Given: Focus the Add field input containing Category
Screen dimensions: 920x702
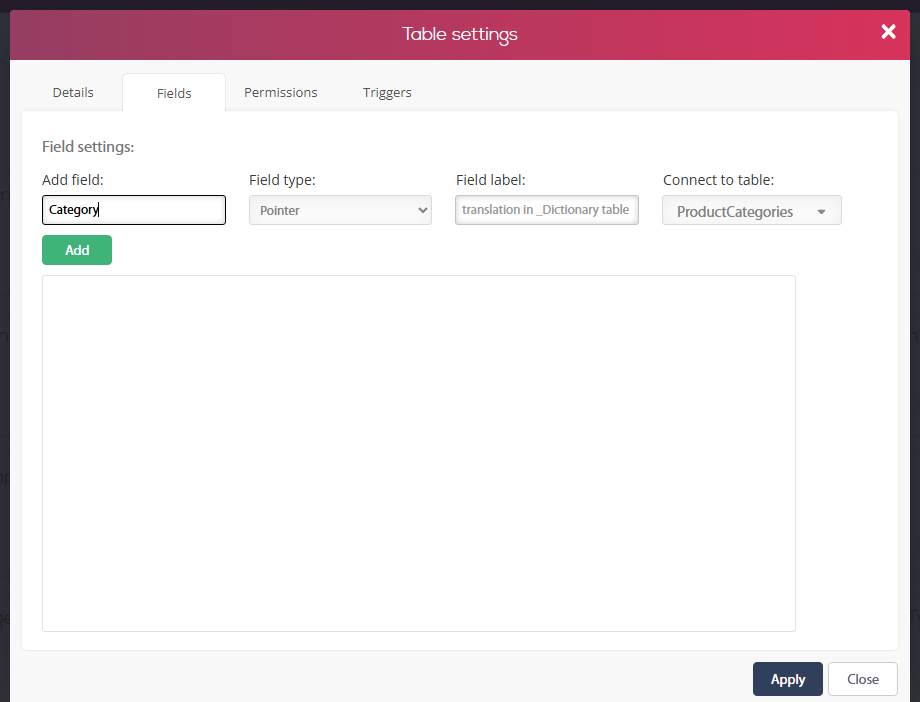Looking at the screenshot, I should coord(134,210).
